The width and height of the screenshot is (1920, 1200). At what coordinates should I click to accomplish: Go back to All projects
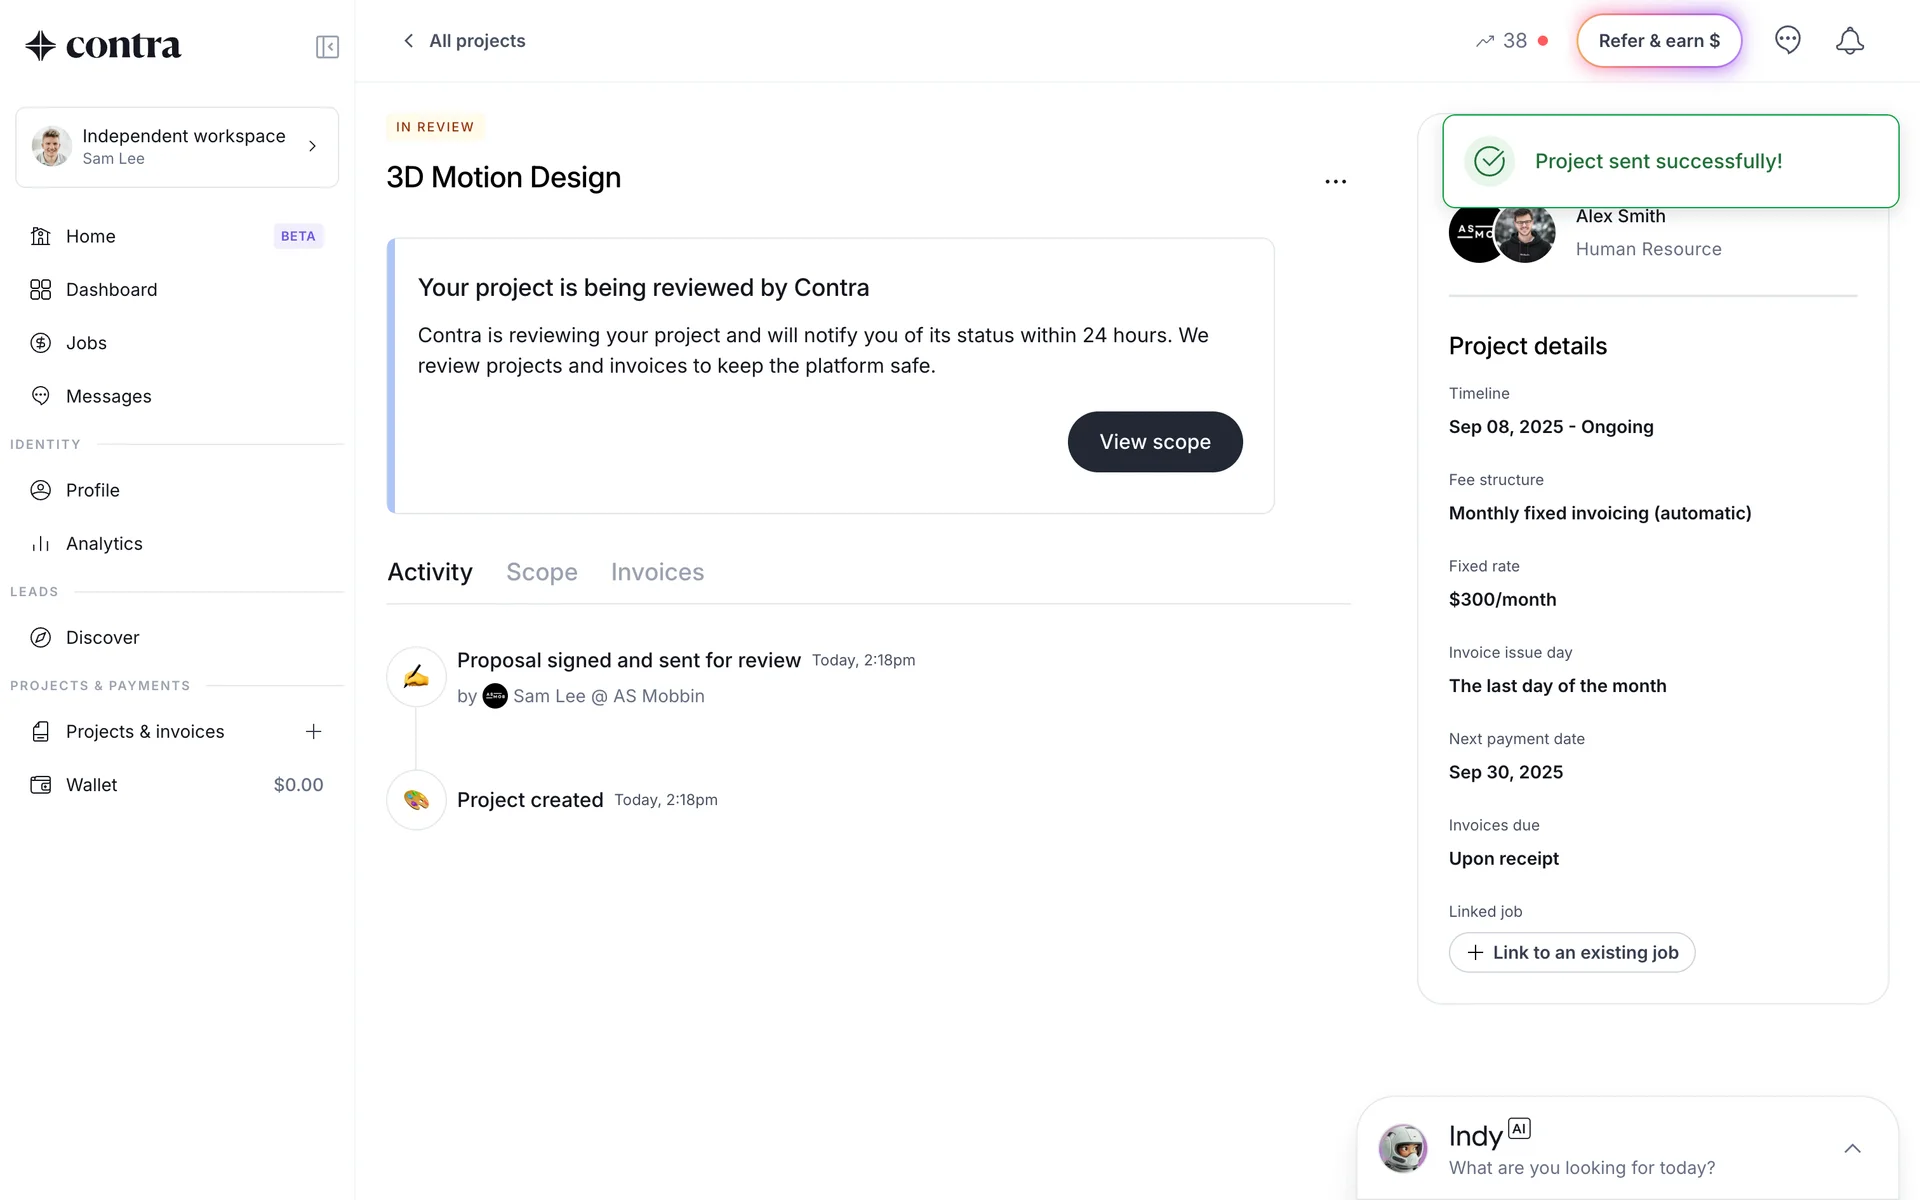(463, 41)
